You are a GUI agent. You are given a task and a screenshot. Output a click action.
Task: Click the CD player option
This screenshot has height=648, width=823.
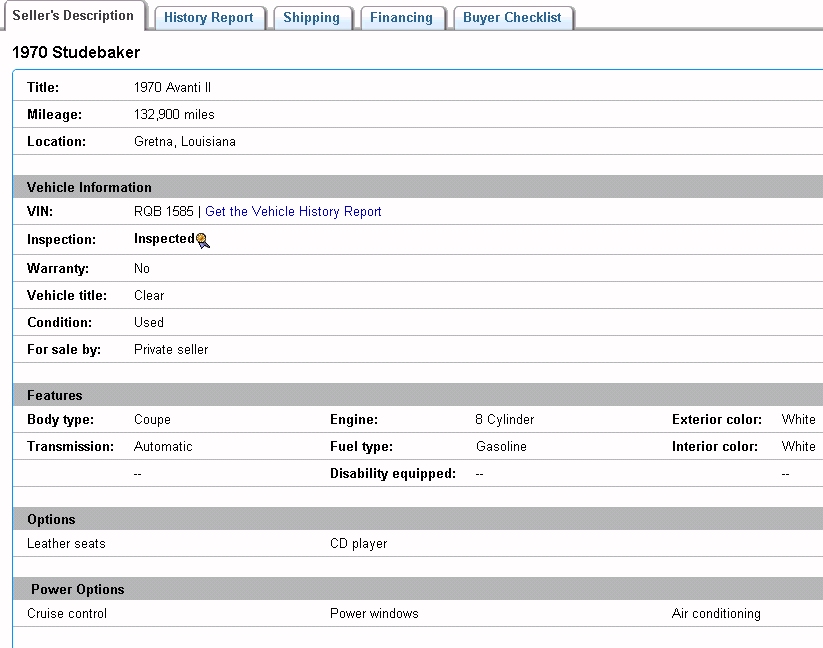point(358,544)
